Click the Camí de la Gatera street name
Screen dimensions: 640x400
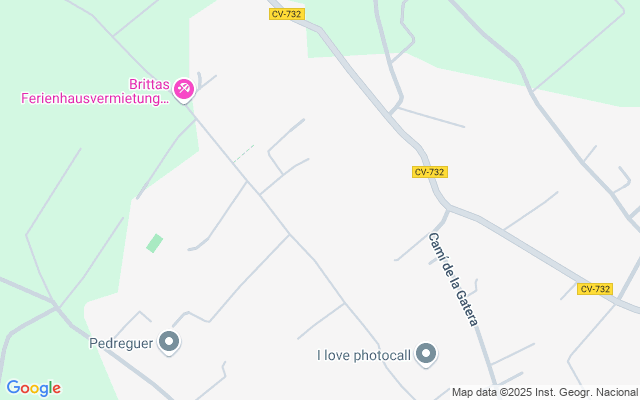pyautogui.click(x=453, y=279)
